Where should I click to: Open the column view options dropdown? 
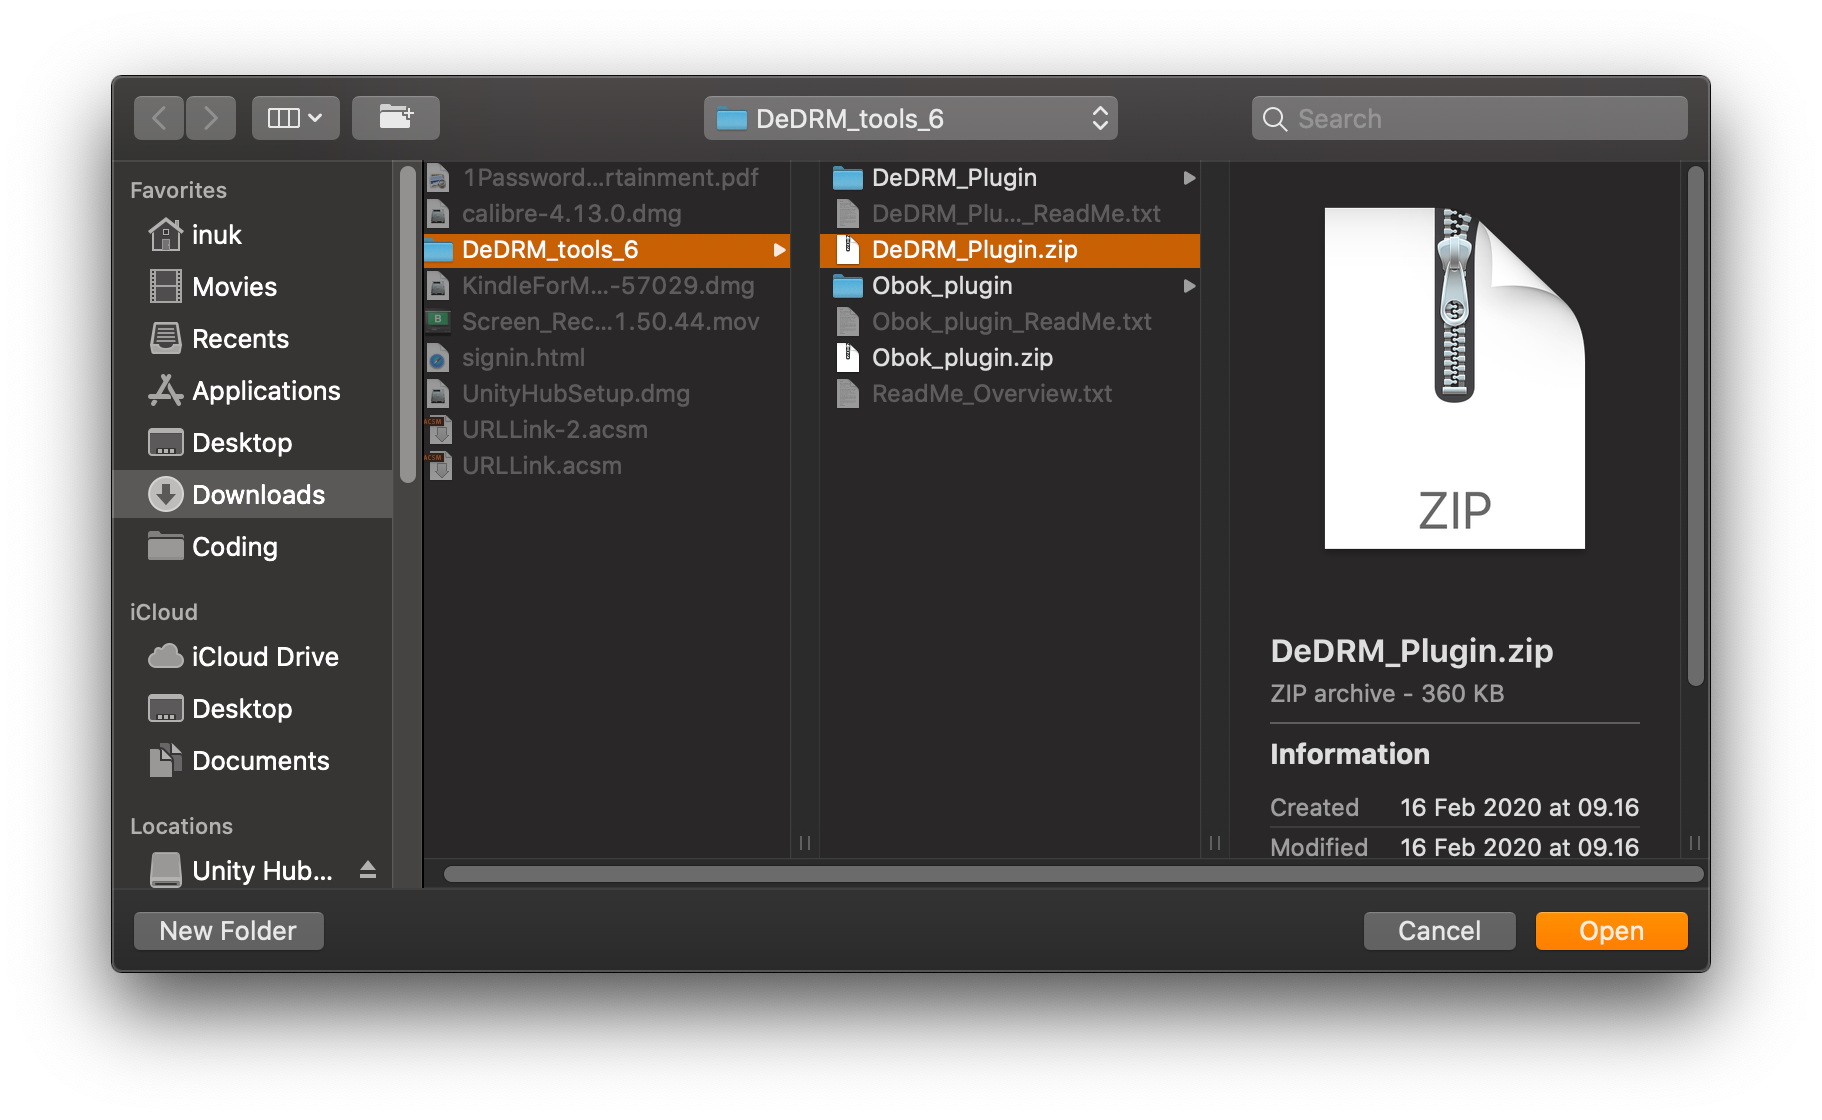pyautogui.click(x=295, y=118)
